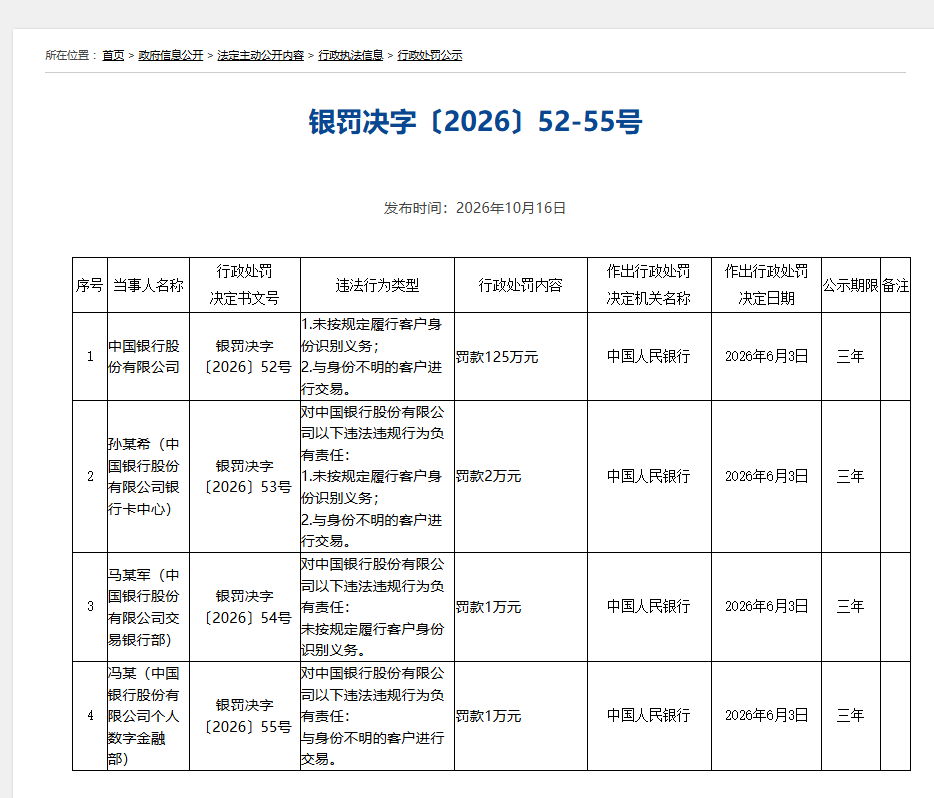This screenshot has width=934, height=798.
Task: Select the 中国银行股份有限公司 party cell
Action: 148,357
